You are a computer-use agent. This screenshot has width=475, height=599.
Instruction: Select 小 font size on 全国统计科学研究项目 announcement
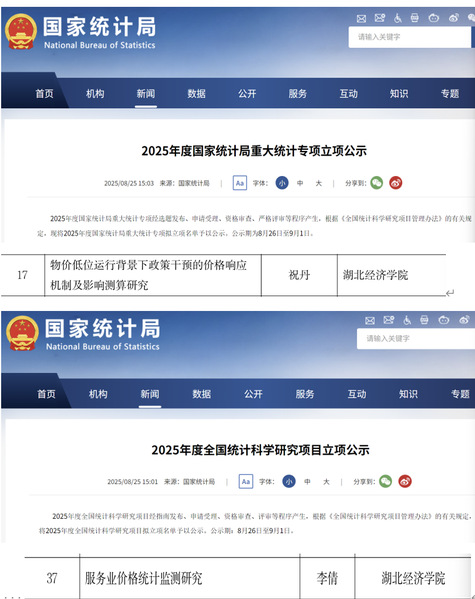click(x=289, y=481)
